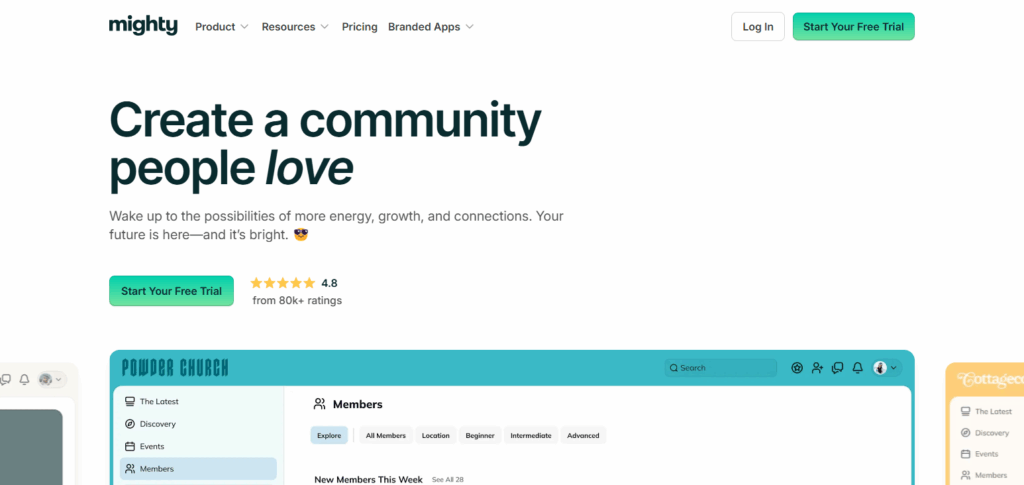The height and width of the screenshot is (485, 1024).
Task: Click the Log In button
Action: click(x=758, y=27)
